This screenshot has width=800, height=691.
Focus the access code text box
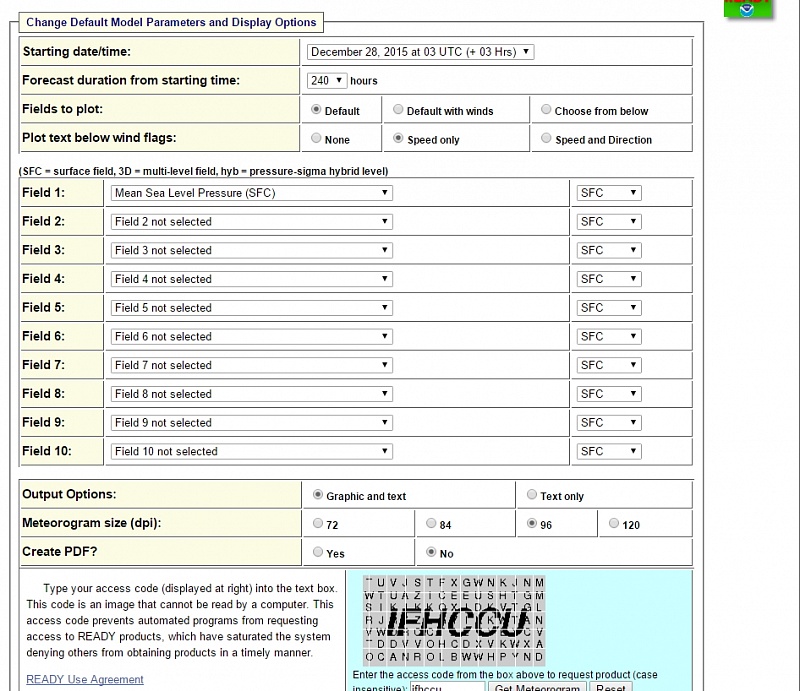pyautogui.click(x=447, y=686)
